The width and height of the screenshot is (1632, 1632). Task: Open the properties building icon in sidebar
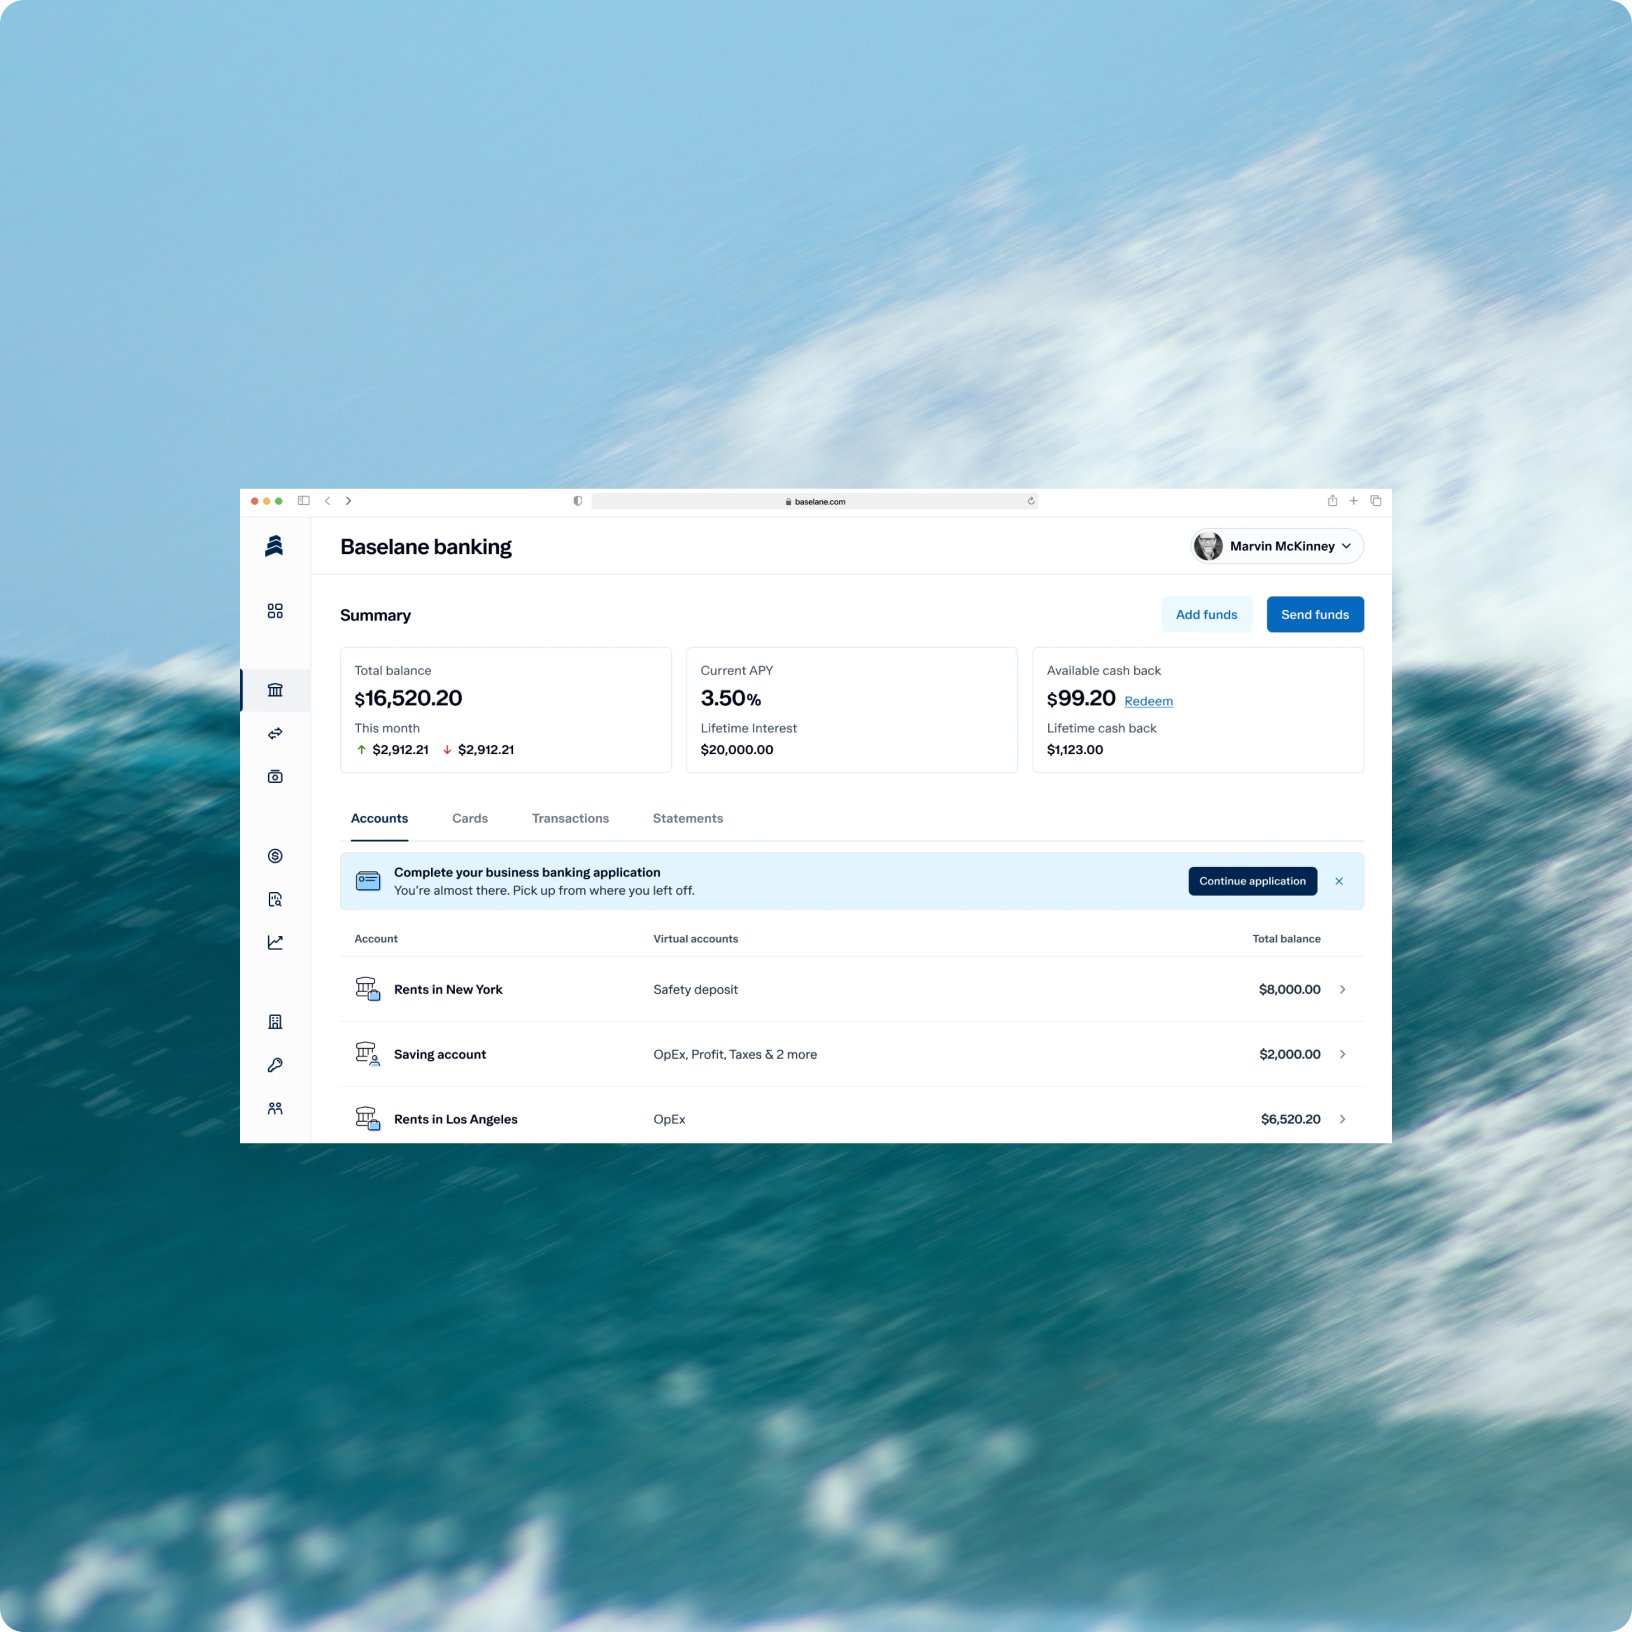point(275,1022)
